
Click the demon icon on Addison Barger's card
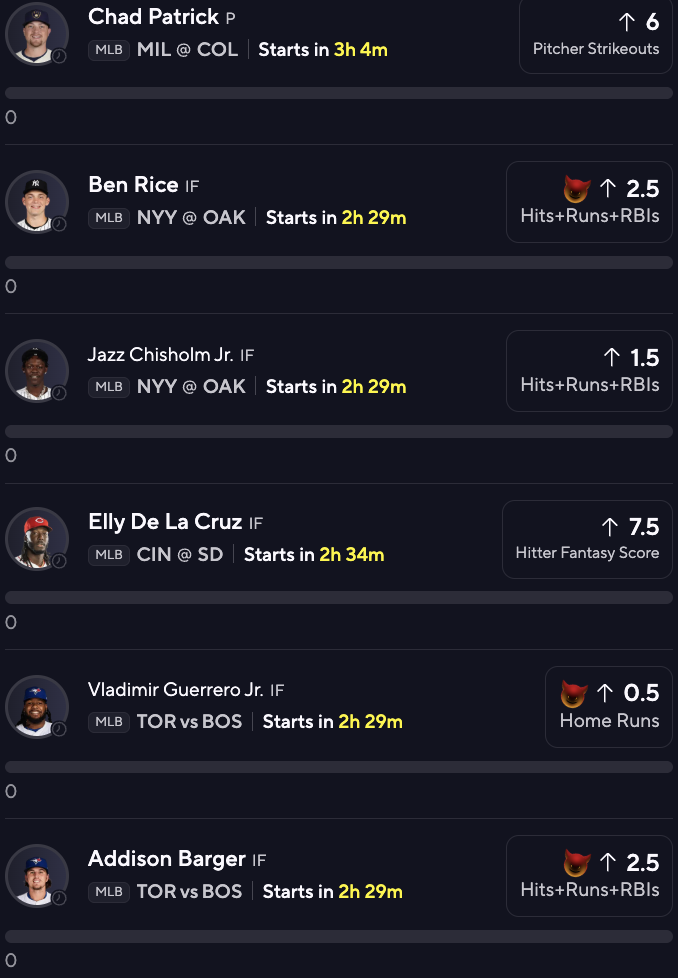tap(576, 863)
